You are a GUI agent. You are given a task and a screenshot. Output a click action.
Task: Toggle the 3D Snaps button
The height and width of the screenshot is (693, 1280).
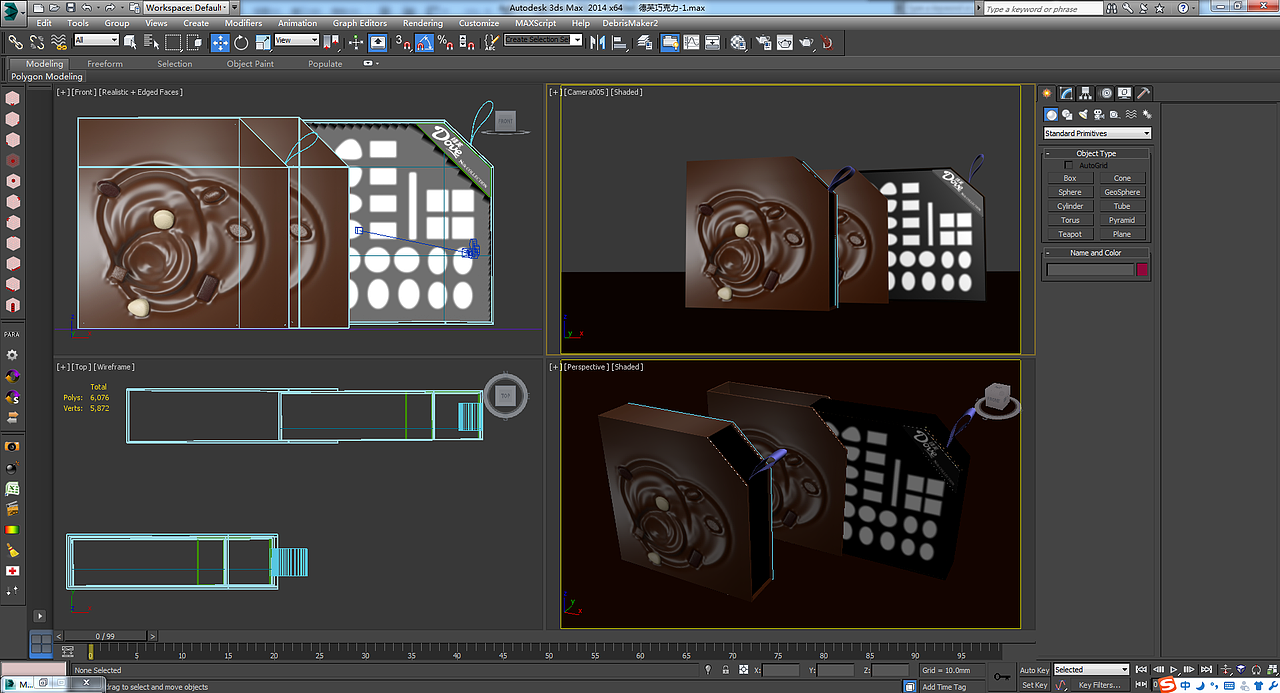pyautogui.click(x=403, y=43)
